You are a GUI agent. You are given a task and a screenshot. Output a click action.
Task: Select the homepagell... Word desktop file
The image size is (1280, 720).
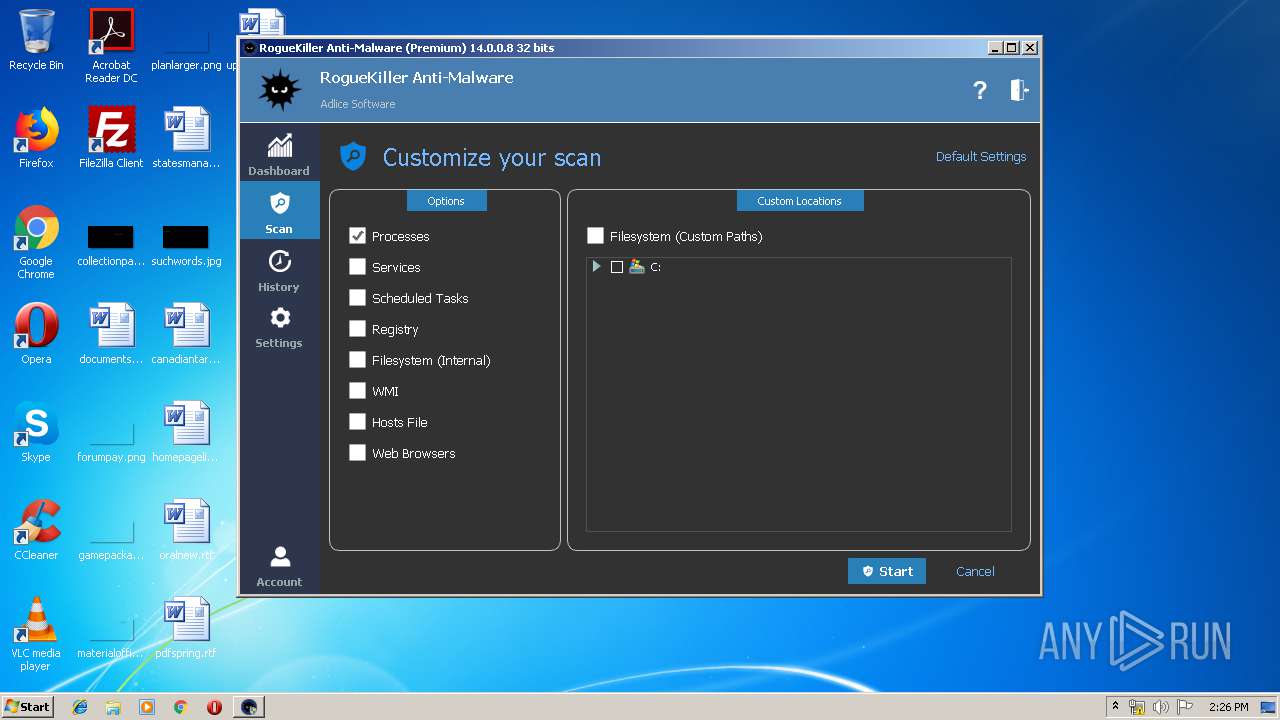coord(186,432)
